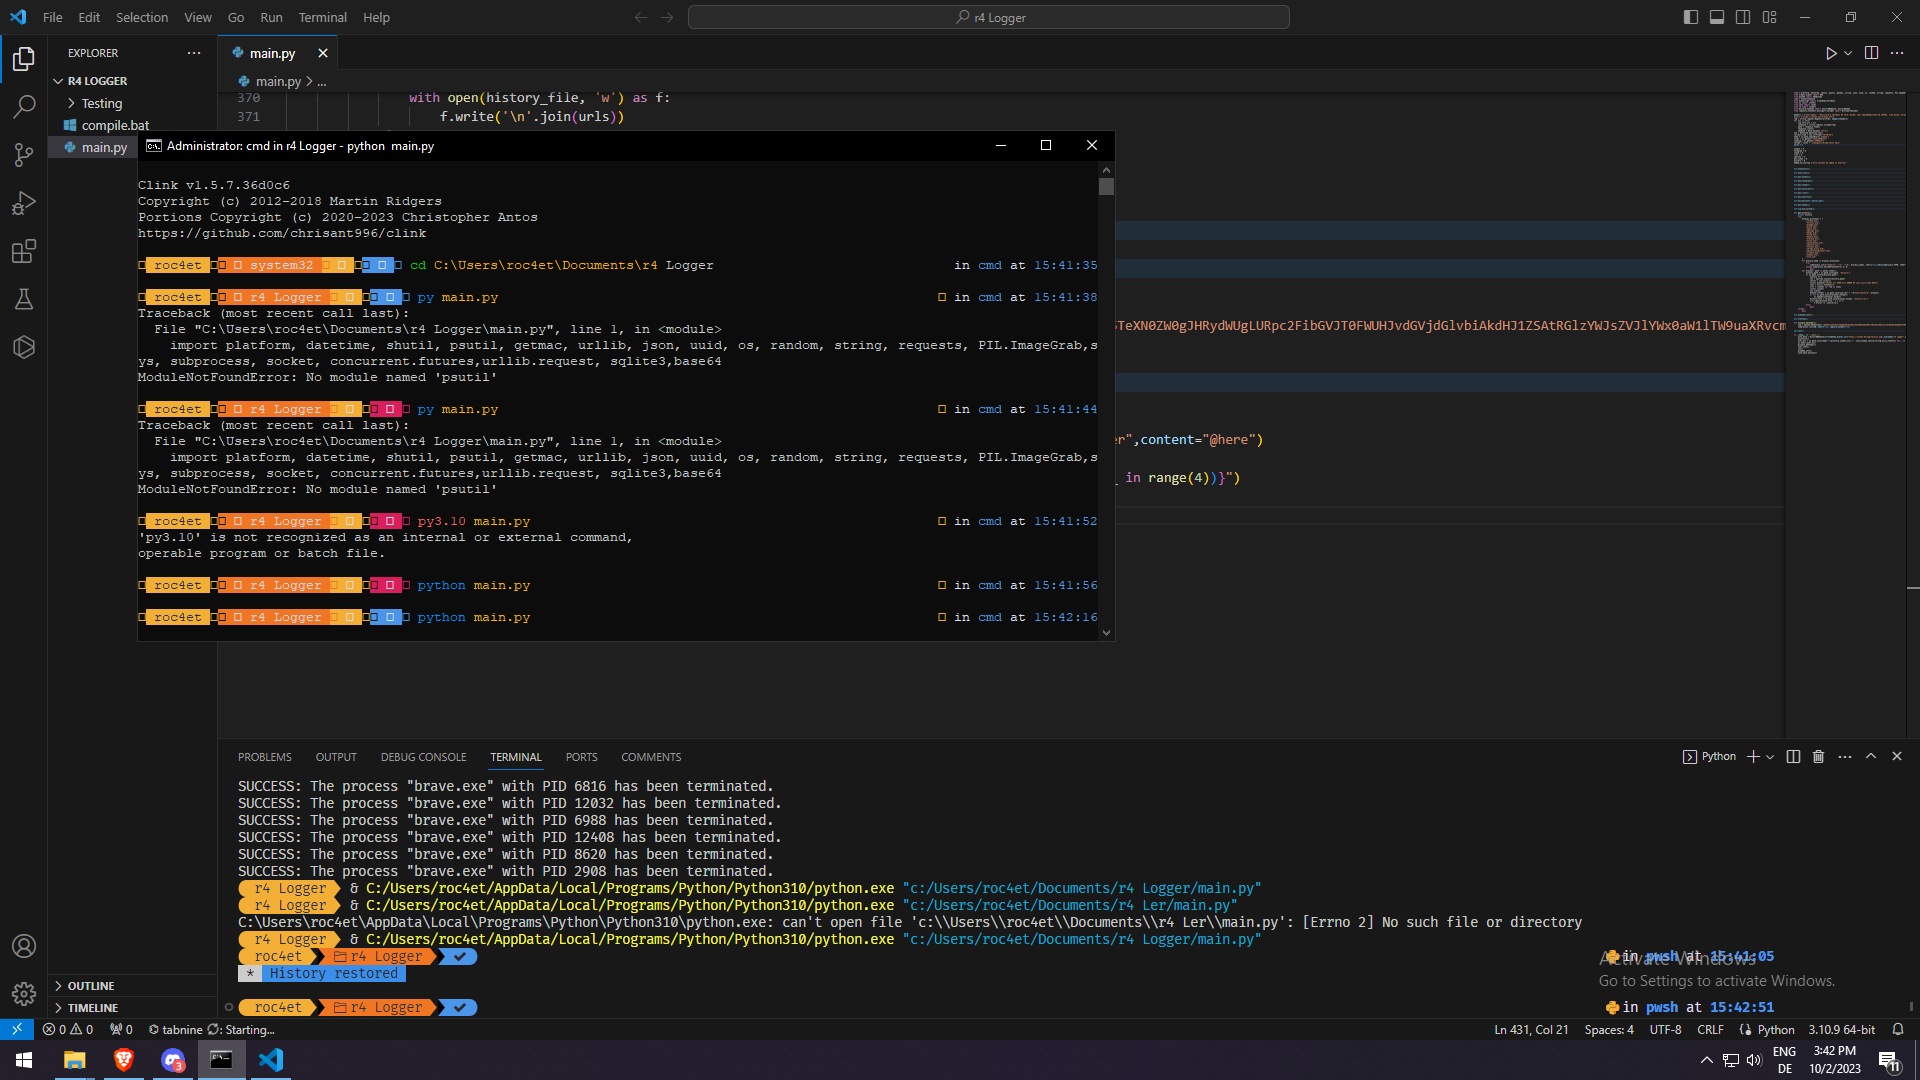Open the run button dropdown arrow
This screenshot has width=1920, height=1080.
coord(1848,53)
